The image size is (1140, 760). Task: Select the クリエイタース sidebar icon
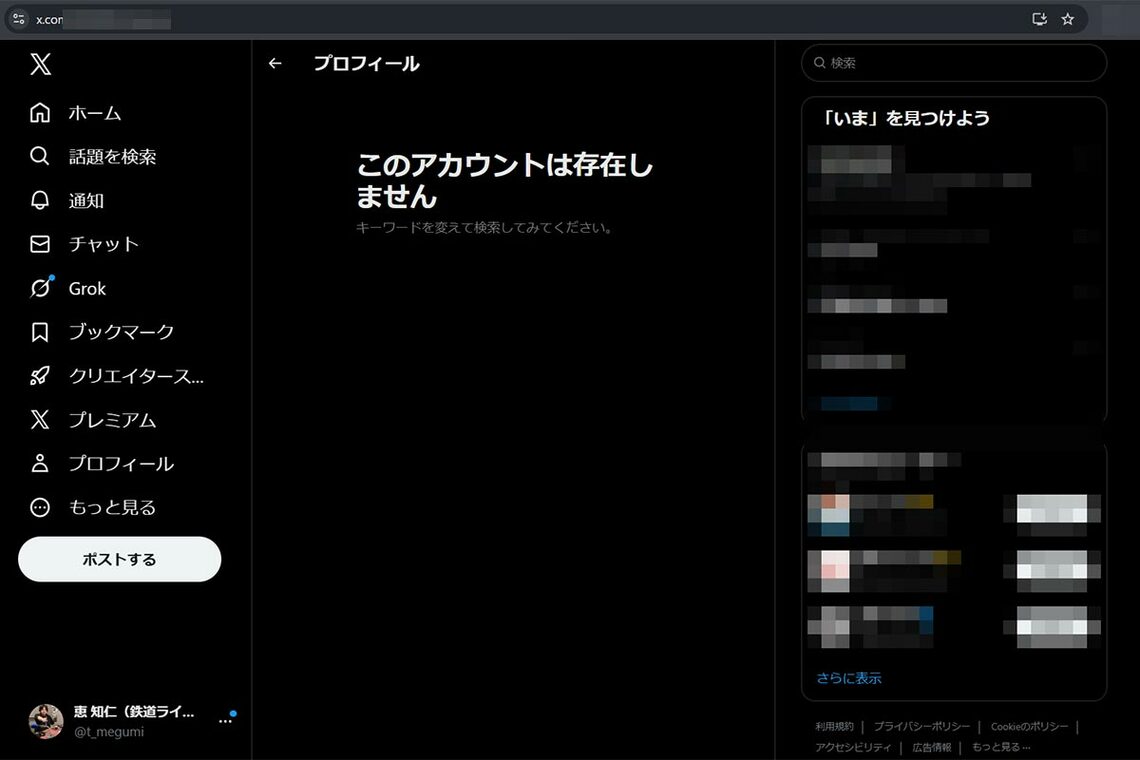point(39,375)
